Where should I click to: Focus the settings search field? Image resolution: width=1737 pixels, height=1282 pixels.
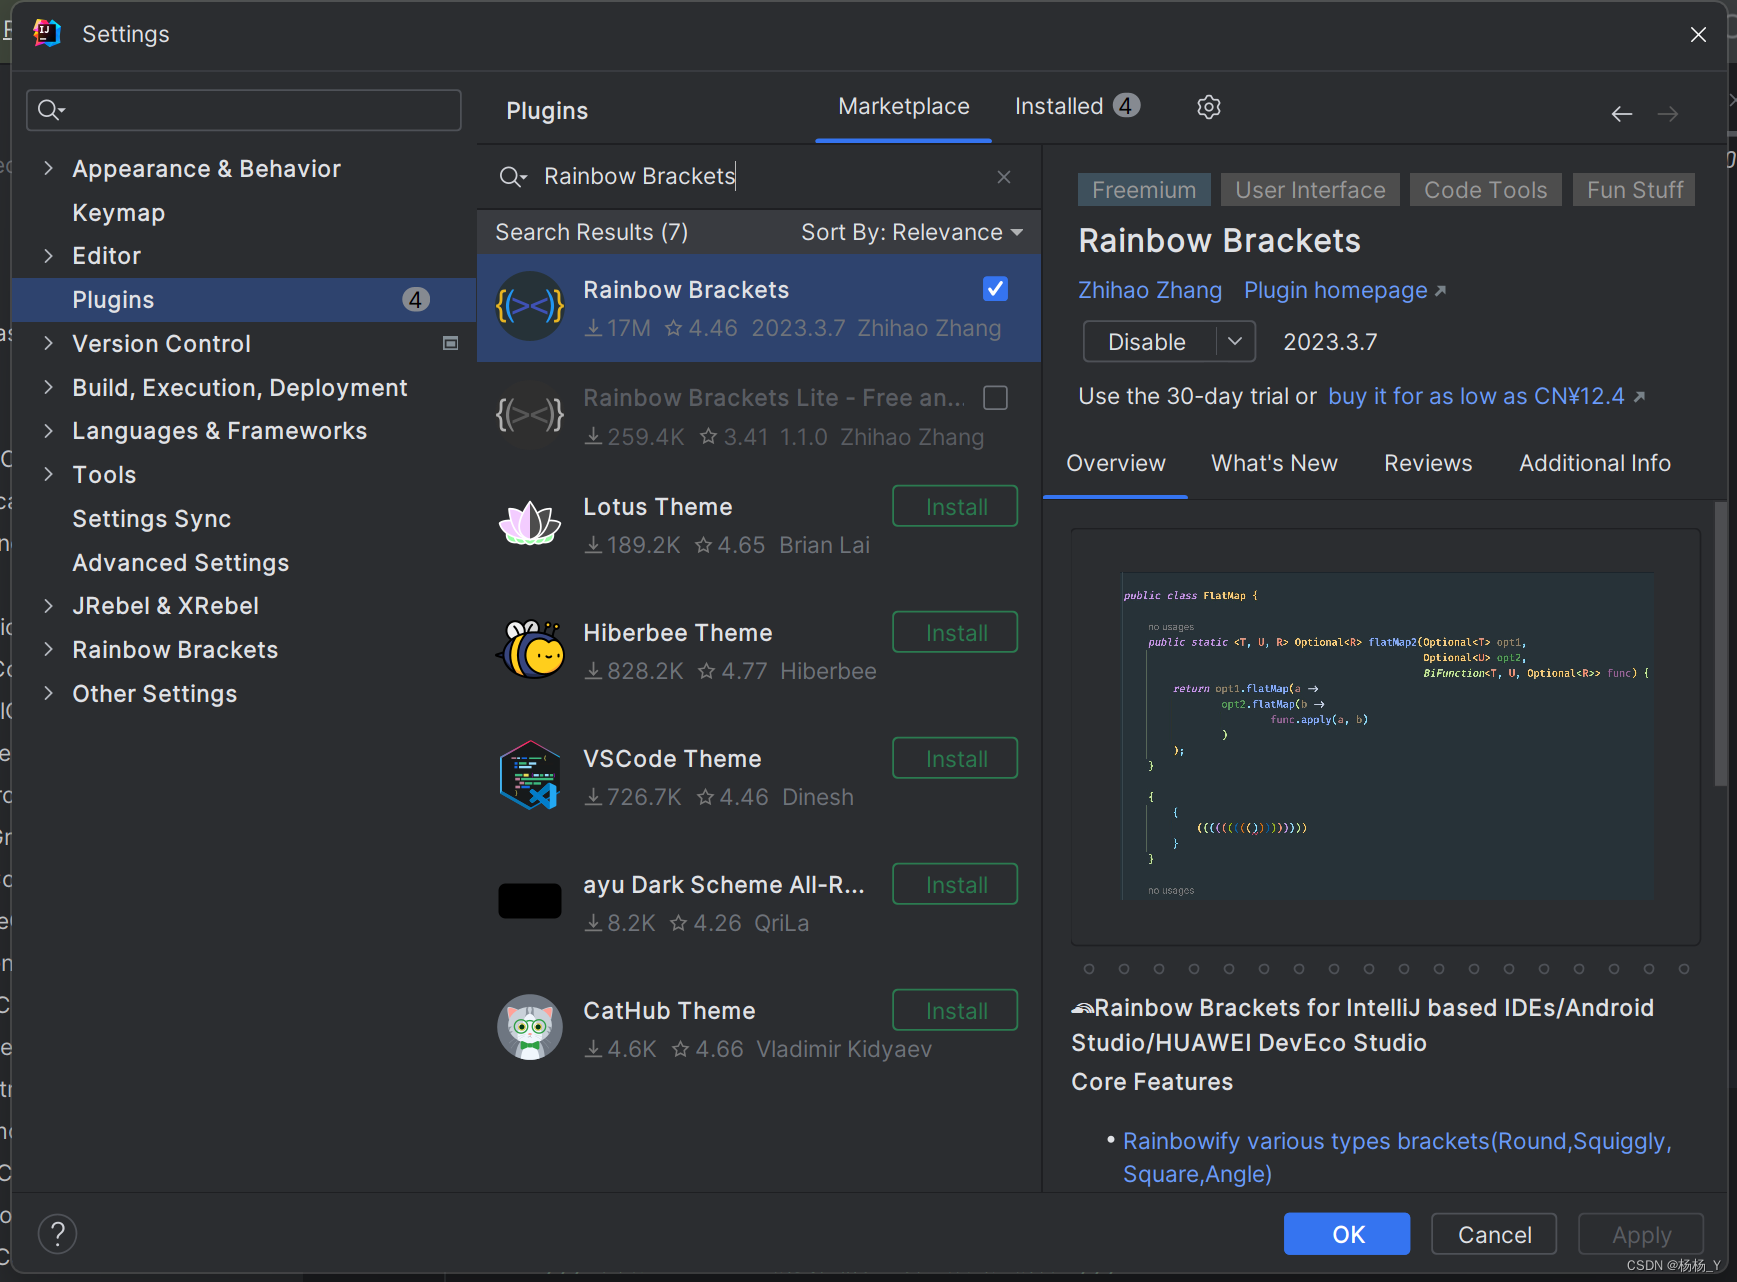click(244, 110)
